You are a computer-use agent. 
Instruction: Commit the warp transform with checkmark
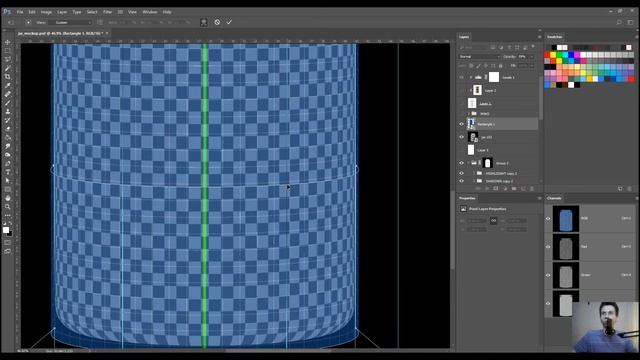(229, 22)
